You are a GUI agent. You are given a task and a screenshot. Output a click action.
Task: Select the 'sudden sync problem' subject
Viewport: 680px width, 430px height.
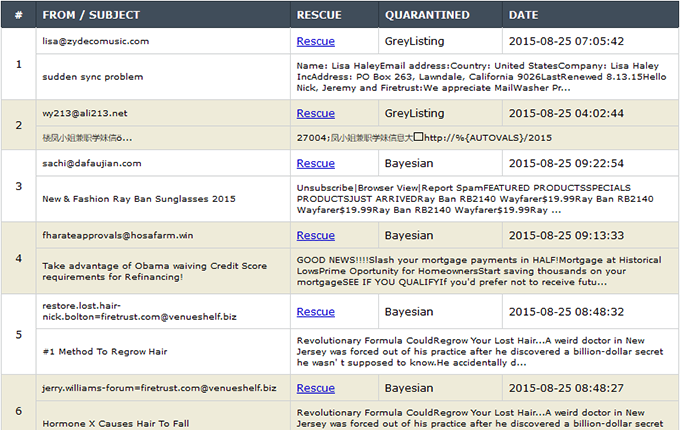pyautogui.click(x=92, y=77)
